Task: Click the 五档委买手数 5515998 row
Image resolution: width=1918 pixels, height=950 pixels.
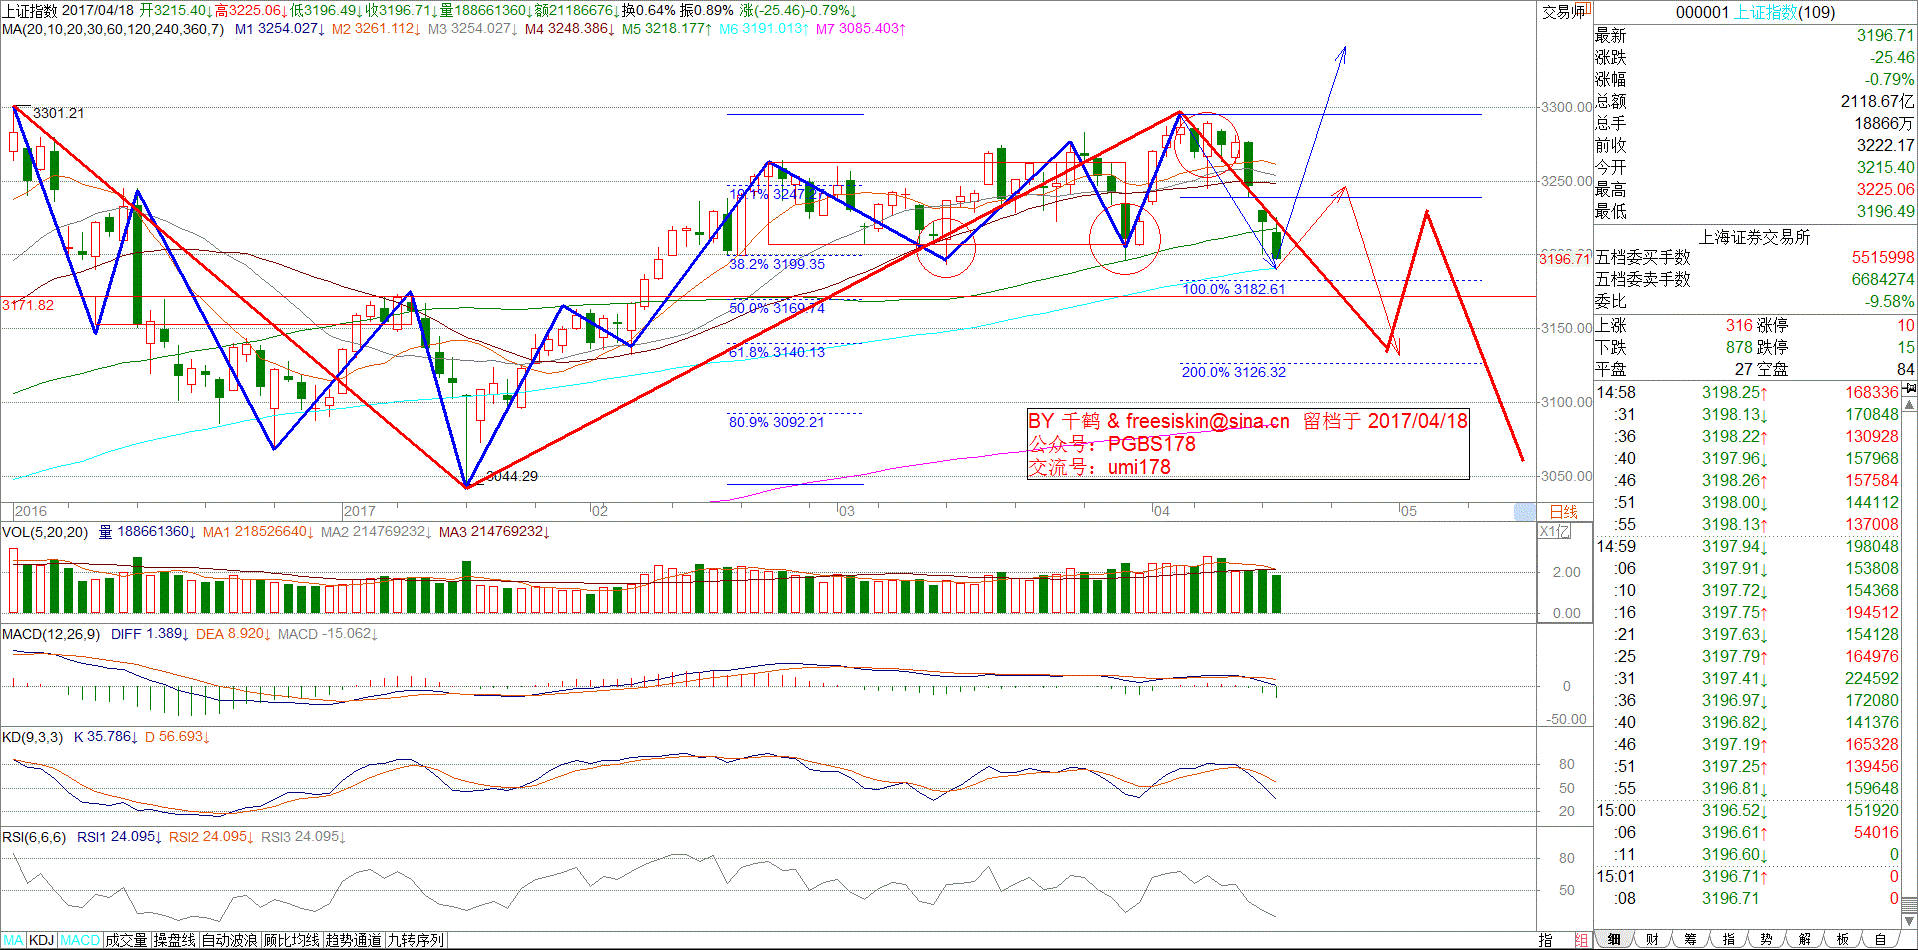Action: [x=1755, y=257]
